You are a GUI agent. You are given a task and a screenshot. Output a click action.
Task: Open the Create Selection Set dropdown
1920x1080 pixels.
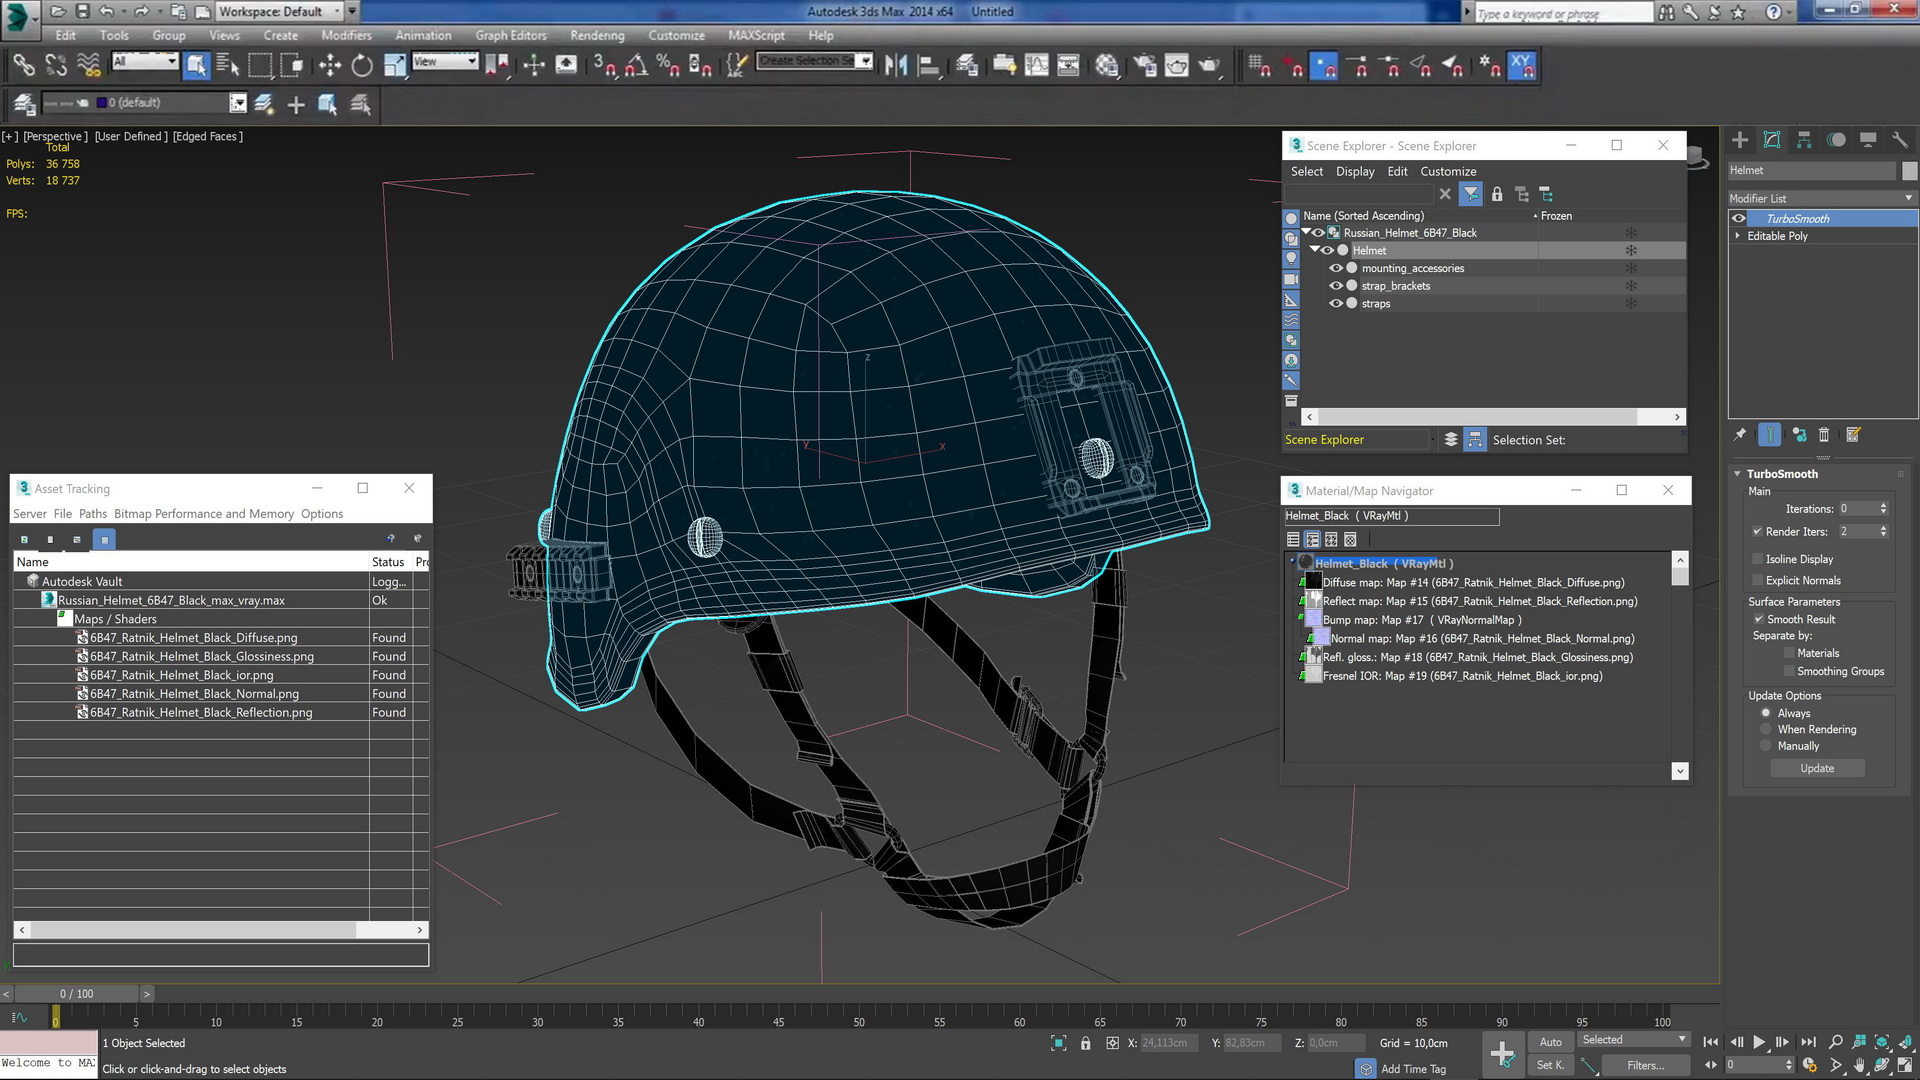814,62
